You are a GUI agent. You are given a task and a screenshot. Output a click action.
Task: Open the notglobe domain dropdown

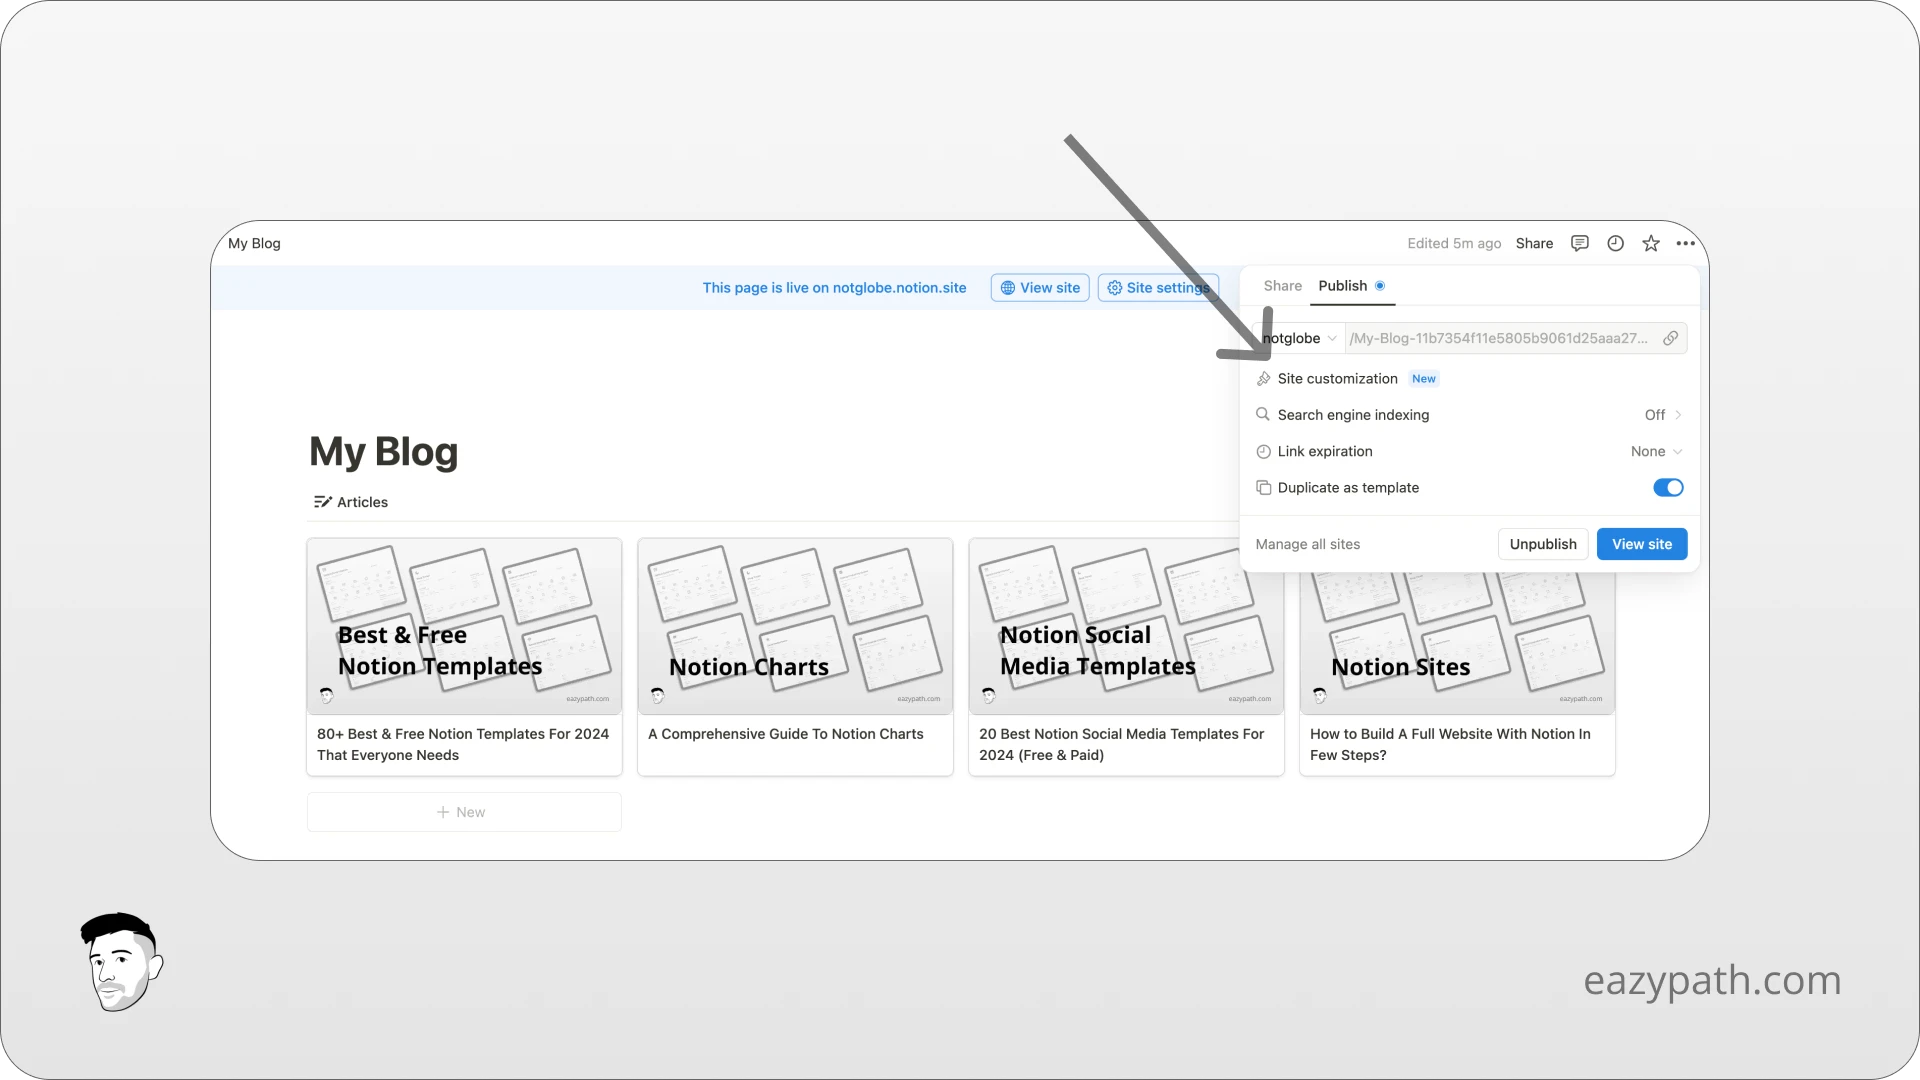[x=1297, y=338]
